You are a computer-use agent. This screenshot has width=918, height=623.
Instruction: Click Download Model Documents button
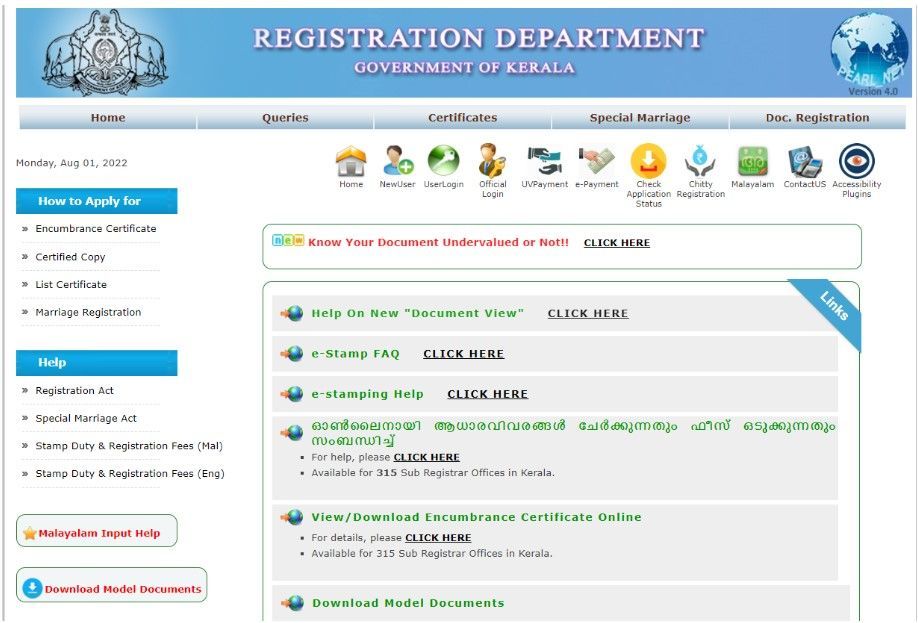111,587
